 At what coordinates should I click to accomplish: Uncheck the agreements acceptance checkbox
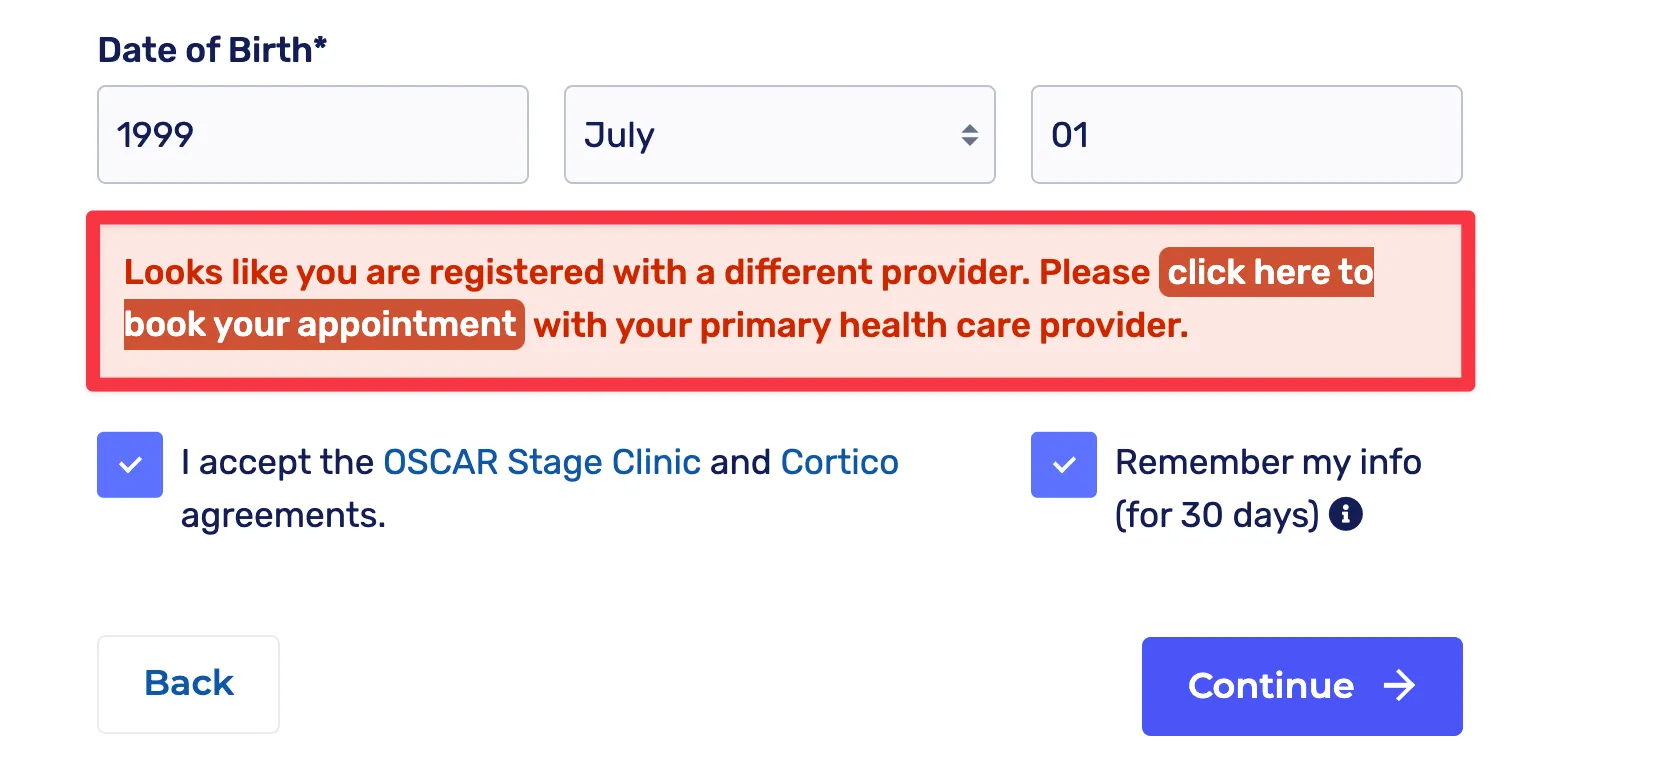click(x=130, y=465)
